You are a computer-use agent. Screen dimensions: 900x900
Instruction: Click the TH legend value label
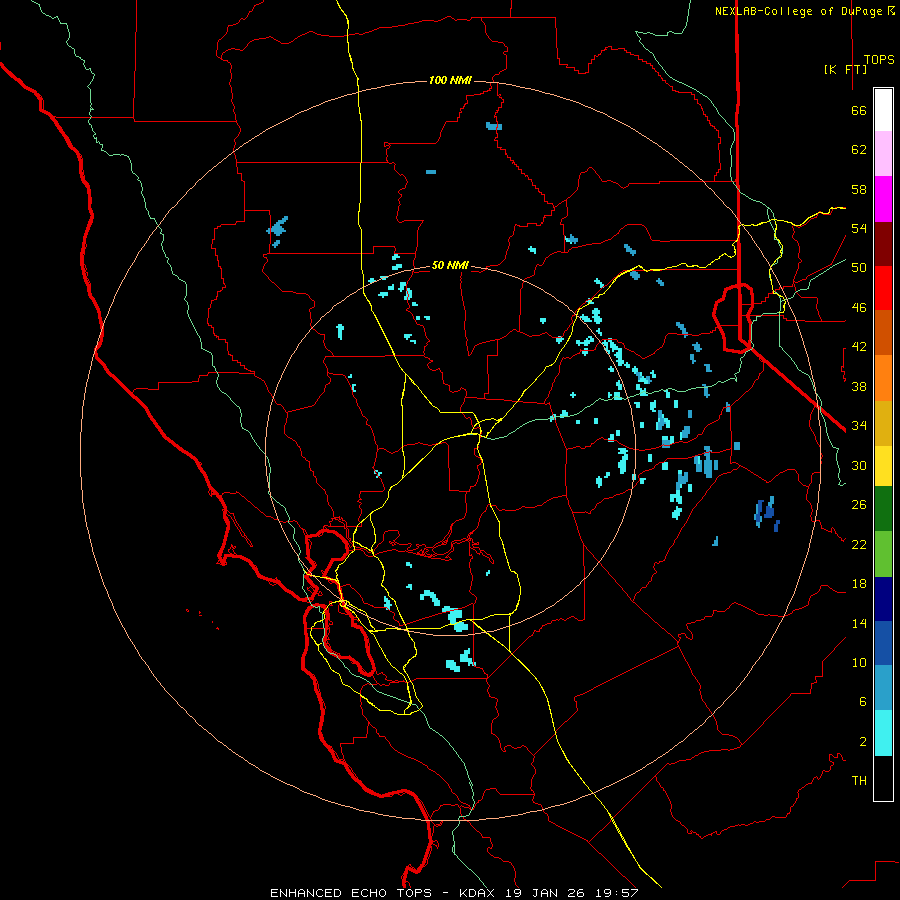[859, 780]
